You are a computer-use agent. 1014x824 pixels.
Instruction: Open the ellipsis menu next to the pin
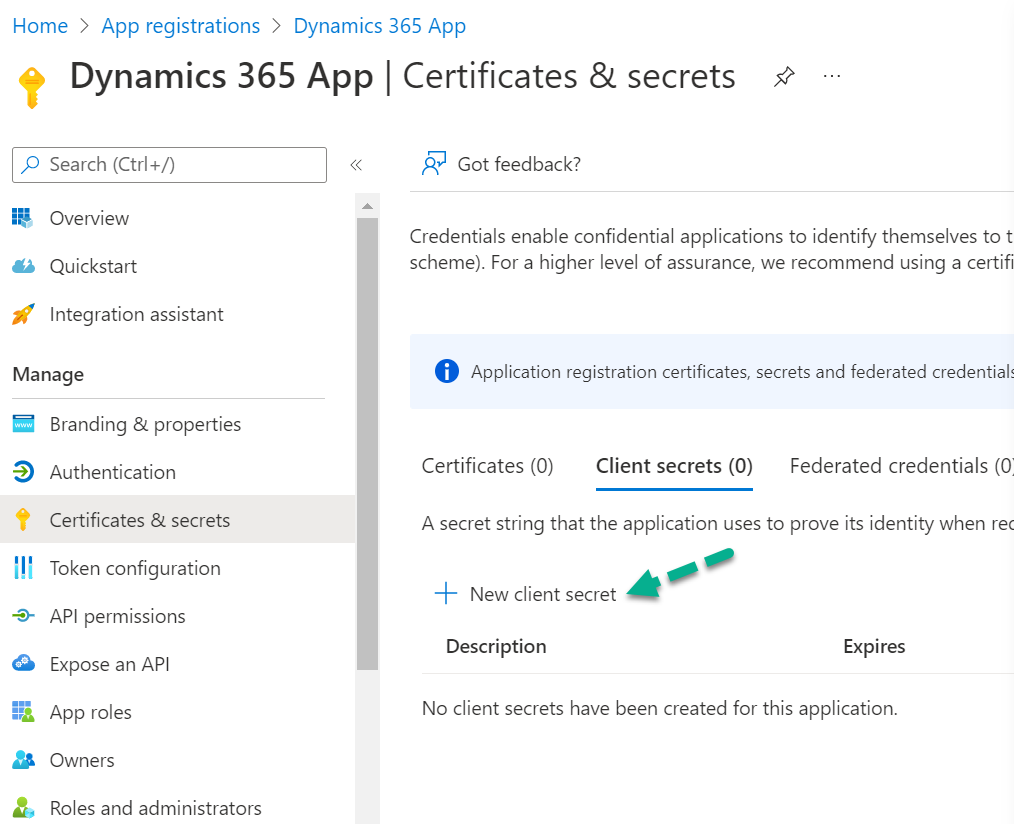832,77
